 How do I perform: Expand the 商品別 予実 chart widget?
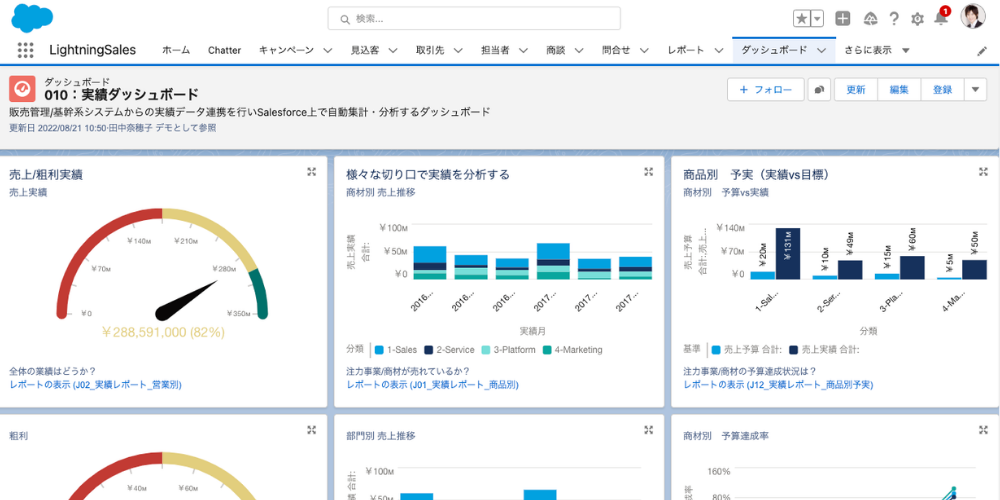click(x=985, y=172)
